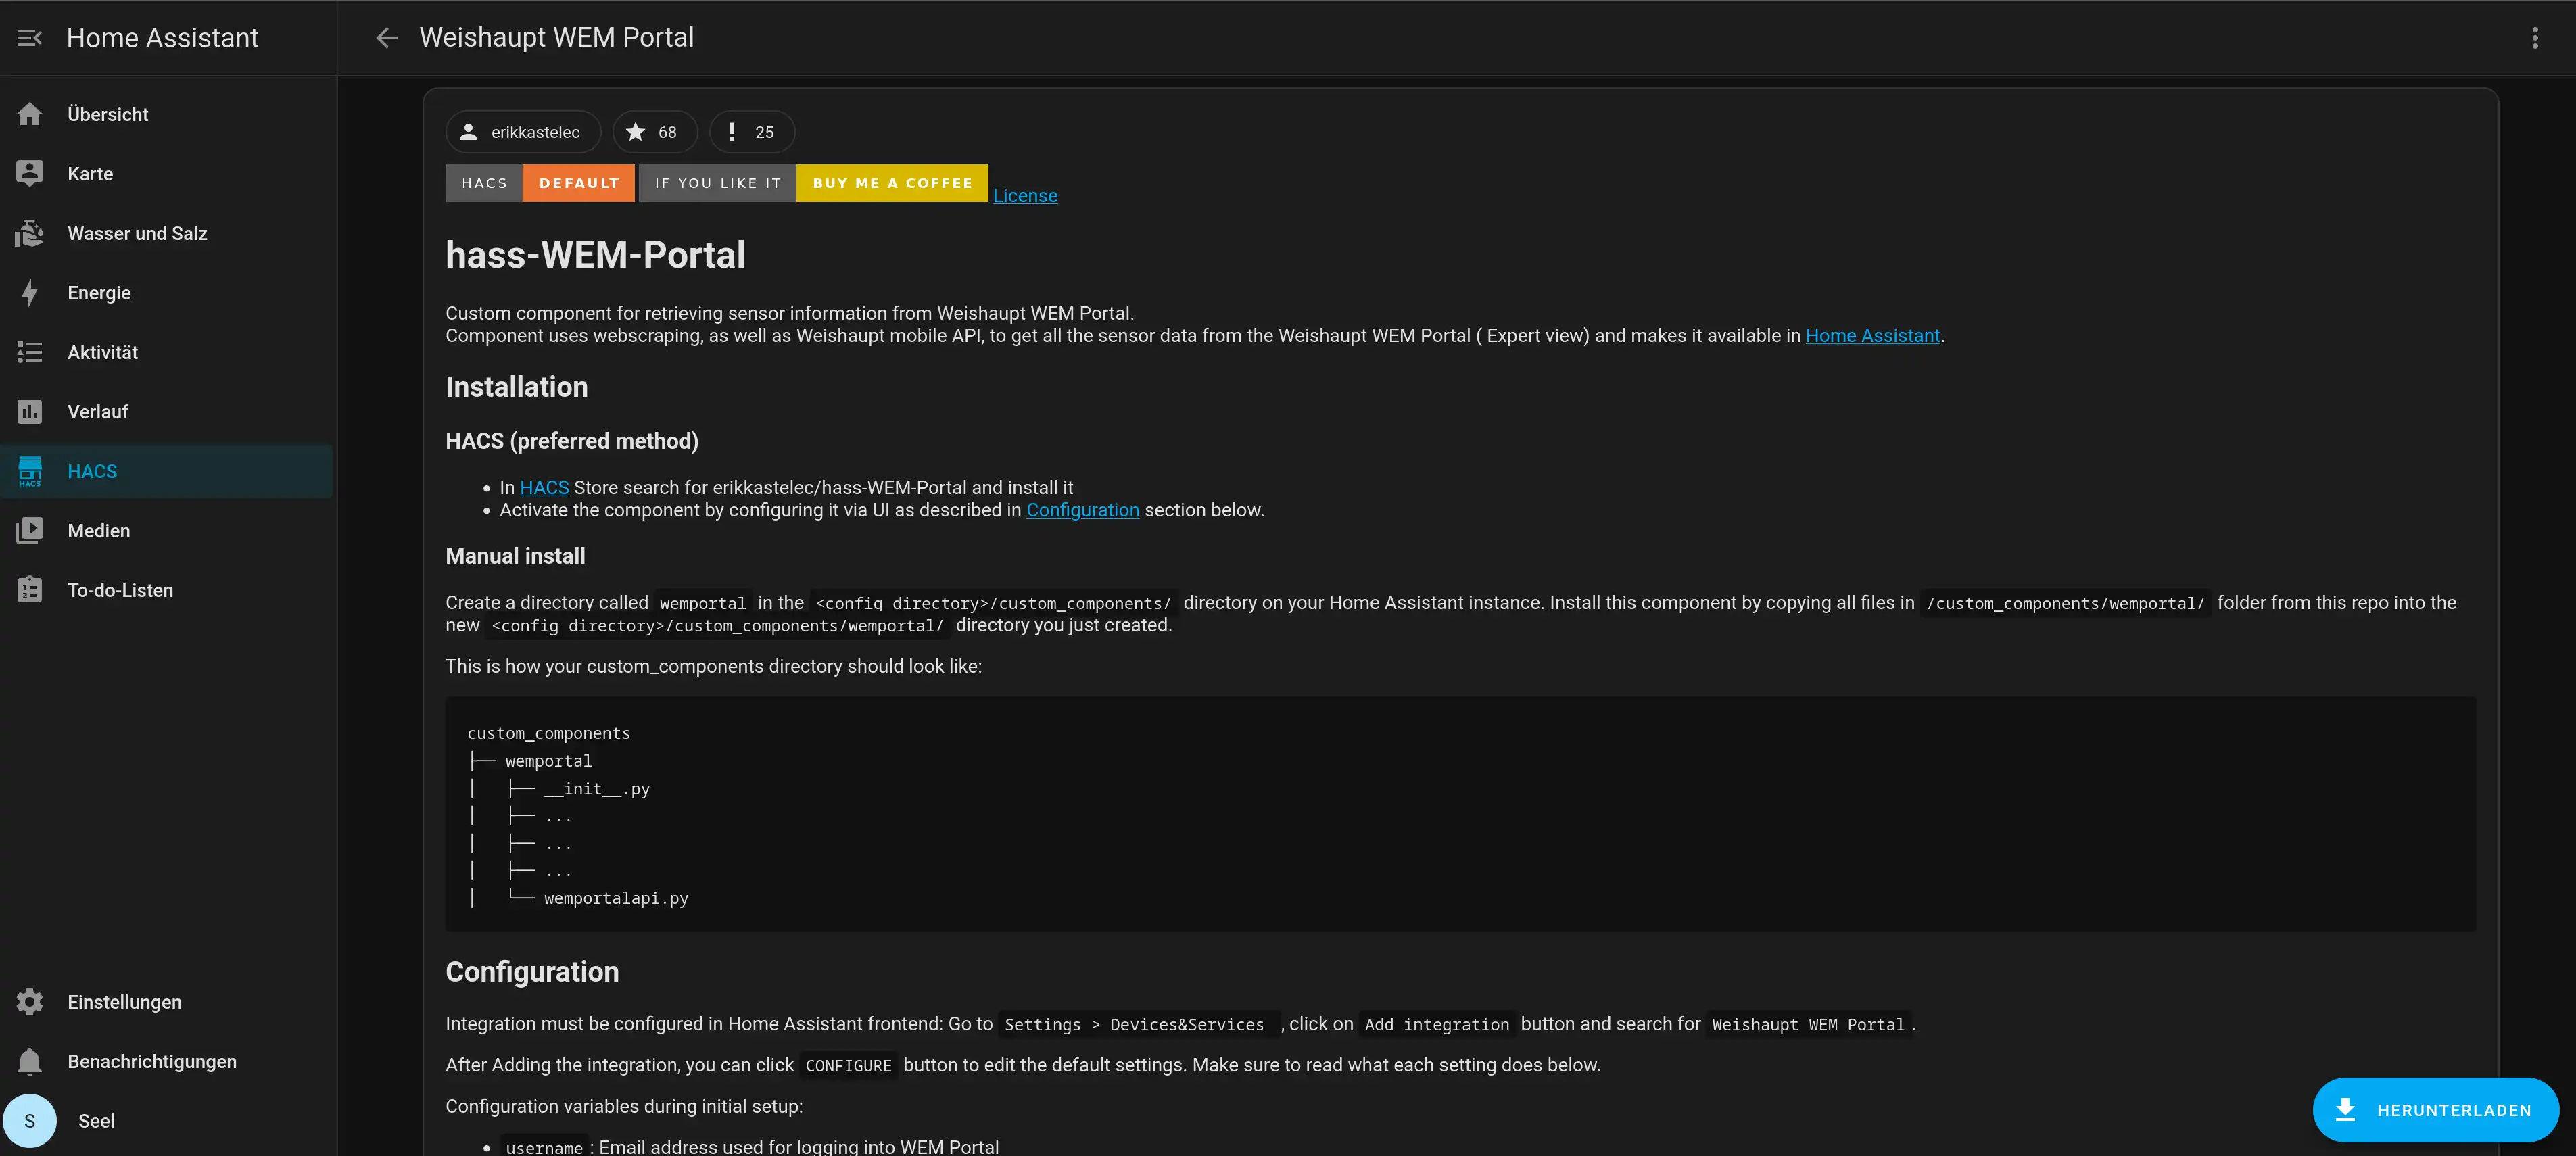Click the Buy Me A Coffee badge

813,183
